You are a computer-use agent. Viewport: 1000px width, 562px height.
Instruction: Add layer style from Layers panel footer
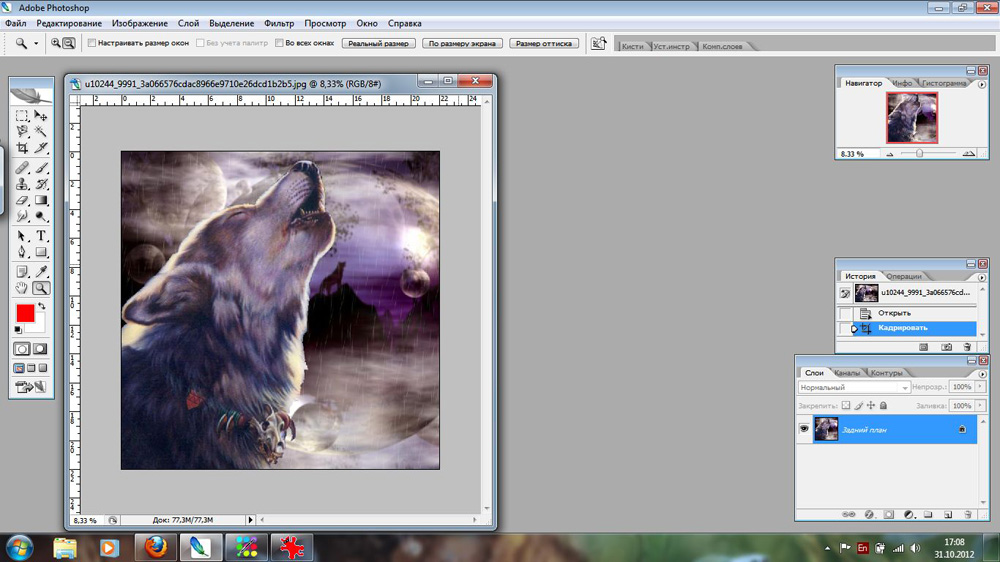pyautogui.click(x=869, y=514)
